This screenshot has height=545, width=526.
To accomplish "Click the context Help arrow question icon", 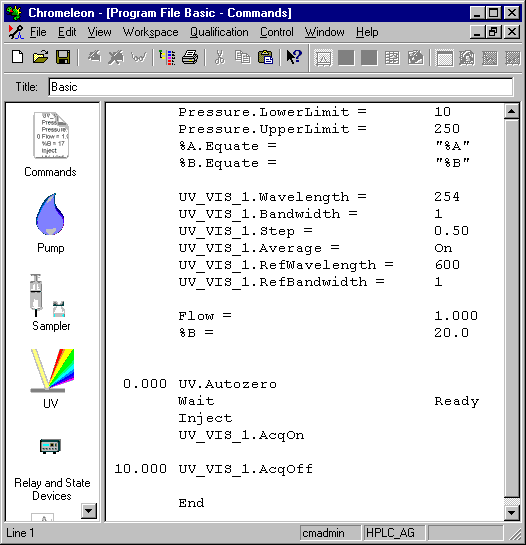I will [x=294, y=57].
